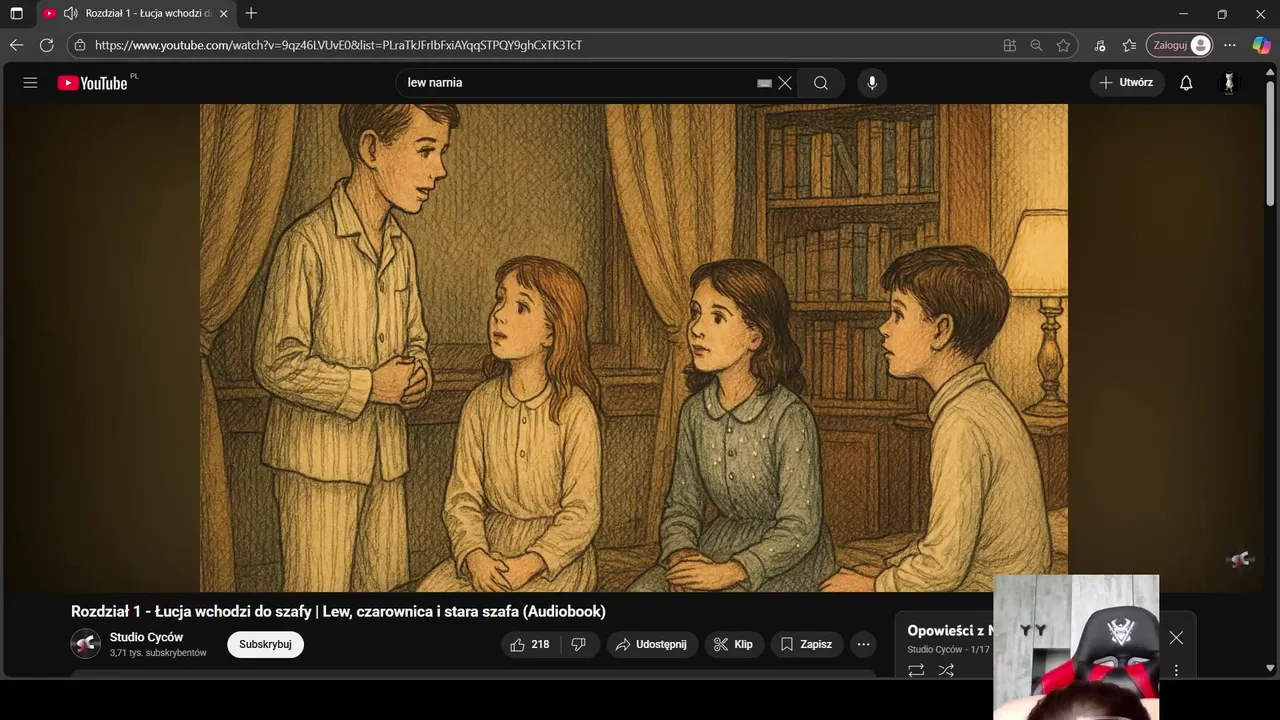
Task: Like the video with 218 likes
Action: pyautogui.click(x=530, y=645)
